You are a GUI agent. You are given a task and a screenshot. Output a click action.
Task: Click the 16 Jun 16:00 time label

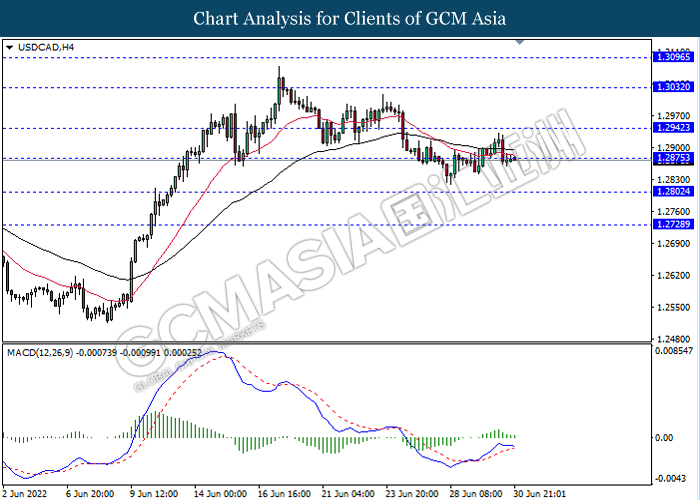coord(284,494)
